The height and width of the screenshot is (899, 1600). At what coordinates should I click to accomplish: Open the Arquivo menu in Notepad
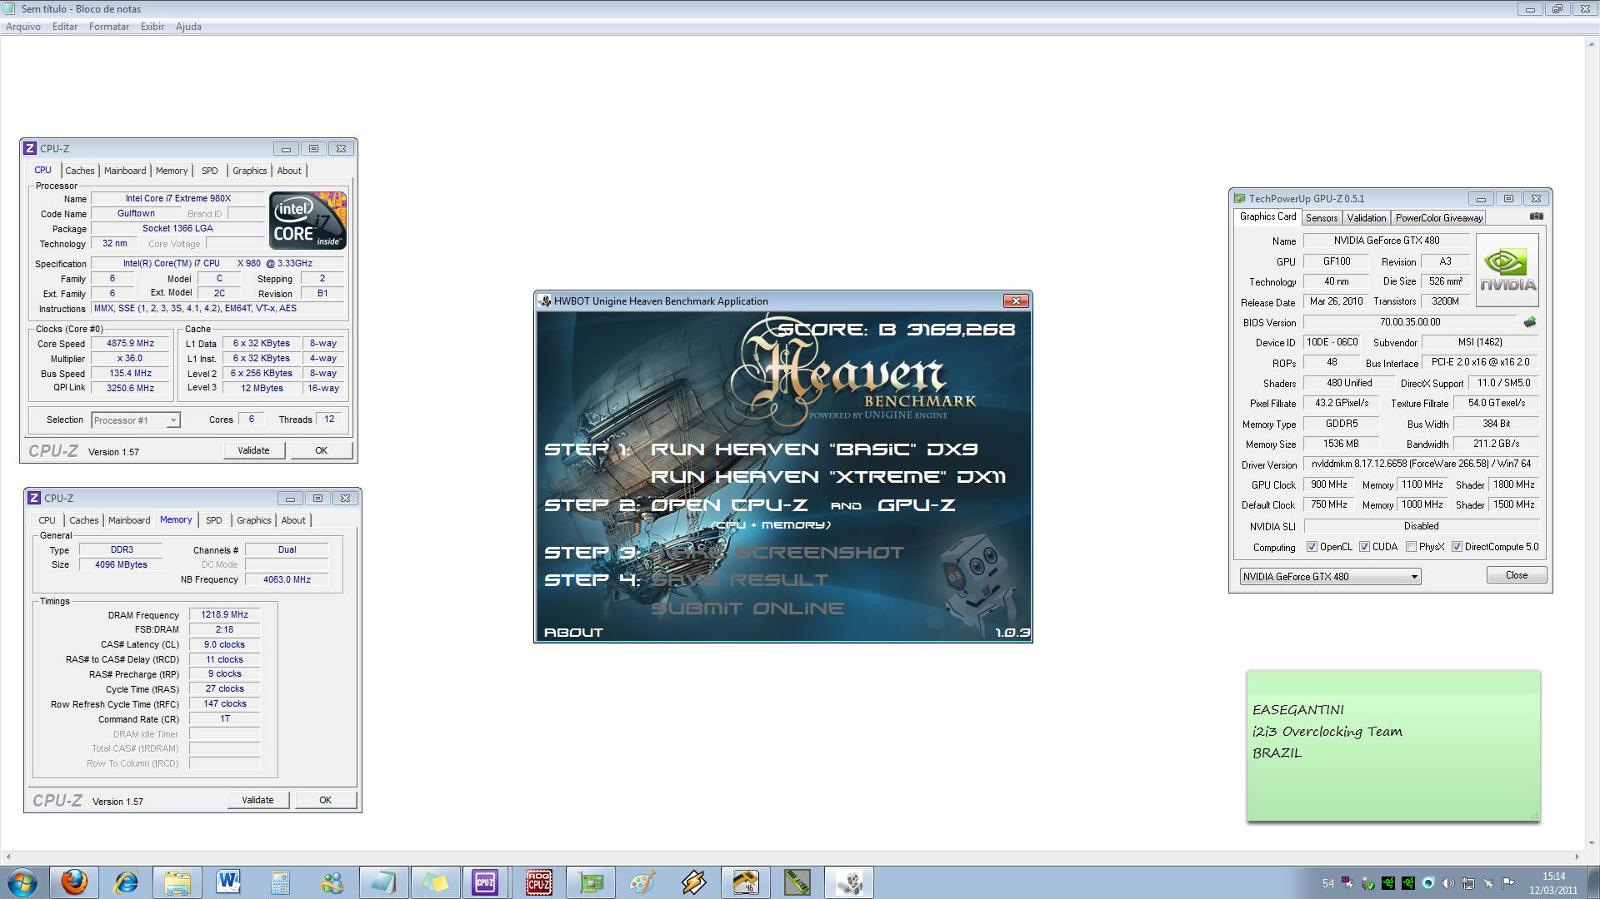tap(23, 27)
